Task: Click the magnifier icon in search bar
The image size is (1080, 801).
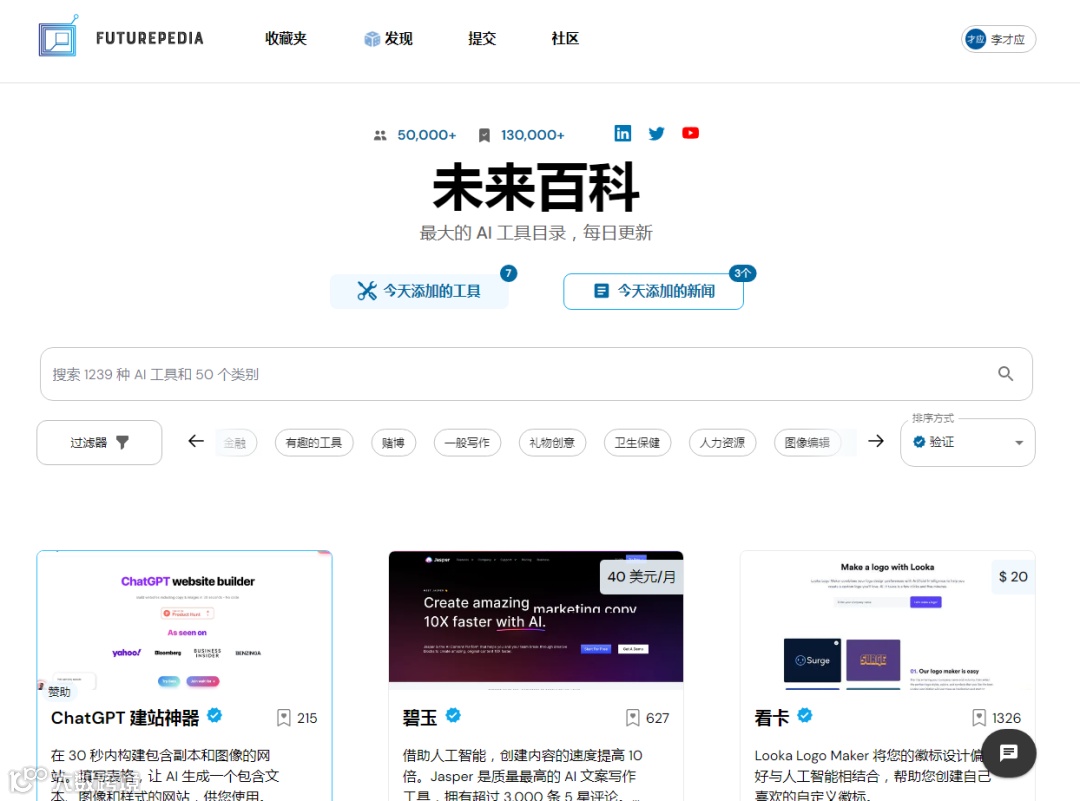Action: pyautogui.click(x=1006, y=374)
